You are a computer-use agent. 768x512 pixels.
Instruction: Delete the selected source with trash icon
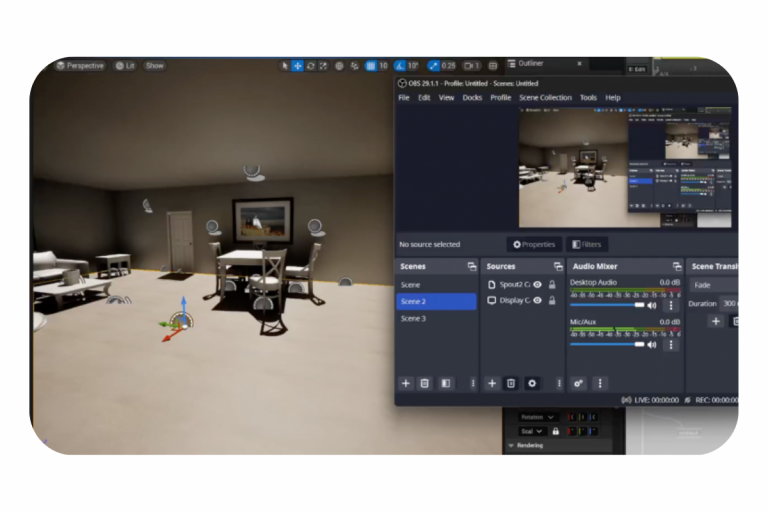pyautogui.click(x=511, y=383)
